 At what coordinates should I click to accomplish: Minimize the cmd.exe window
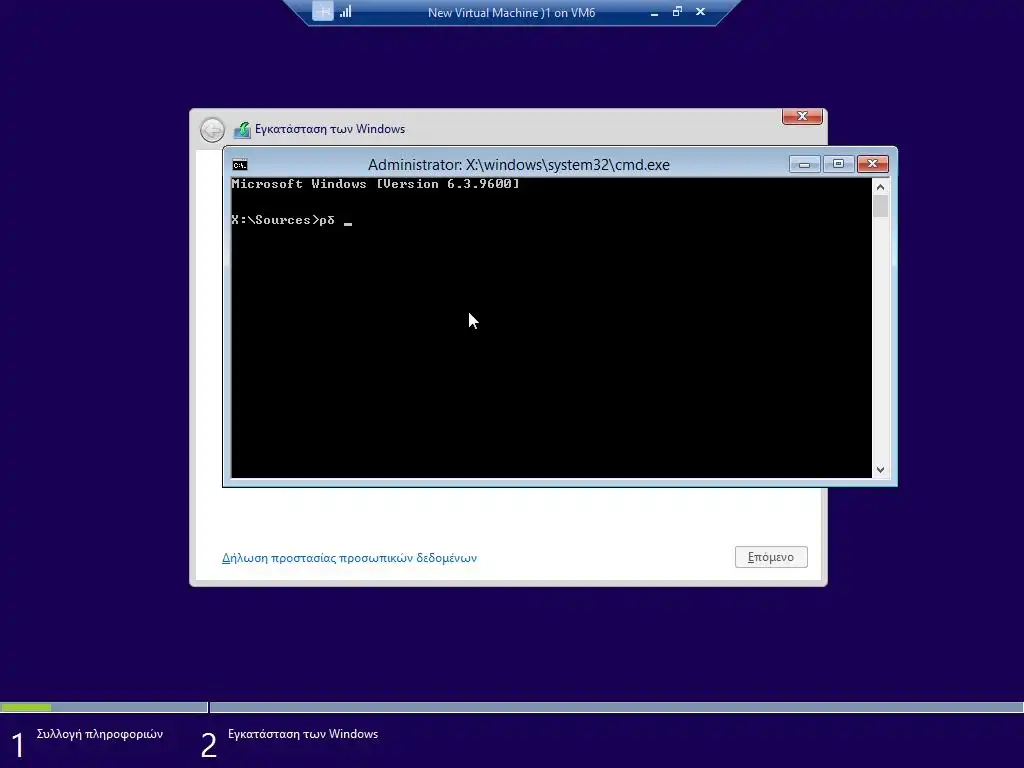pyautogui.click(x=805, y=164)
